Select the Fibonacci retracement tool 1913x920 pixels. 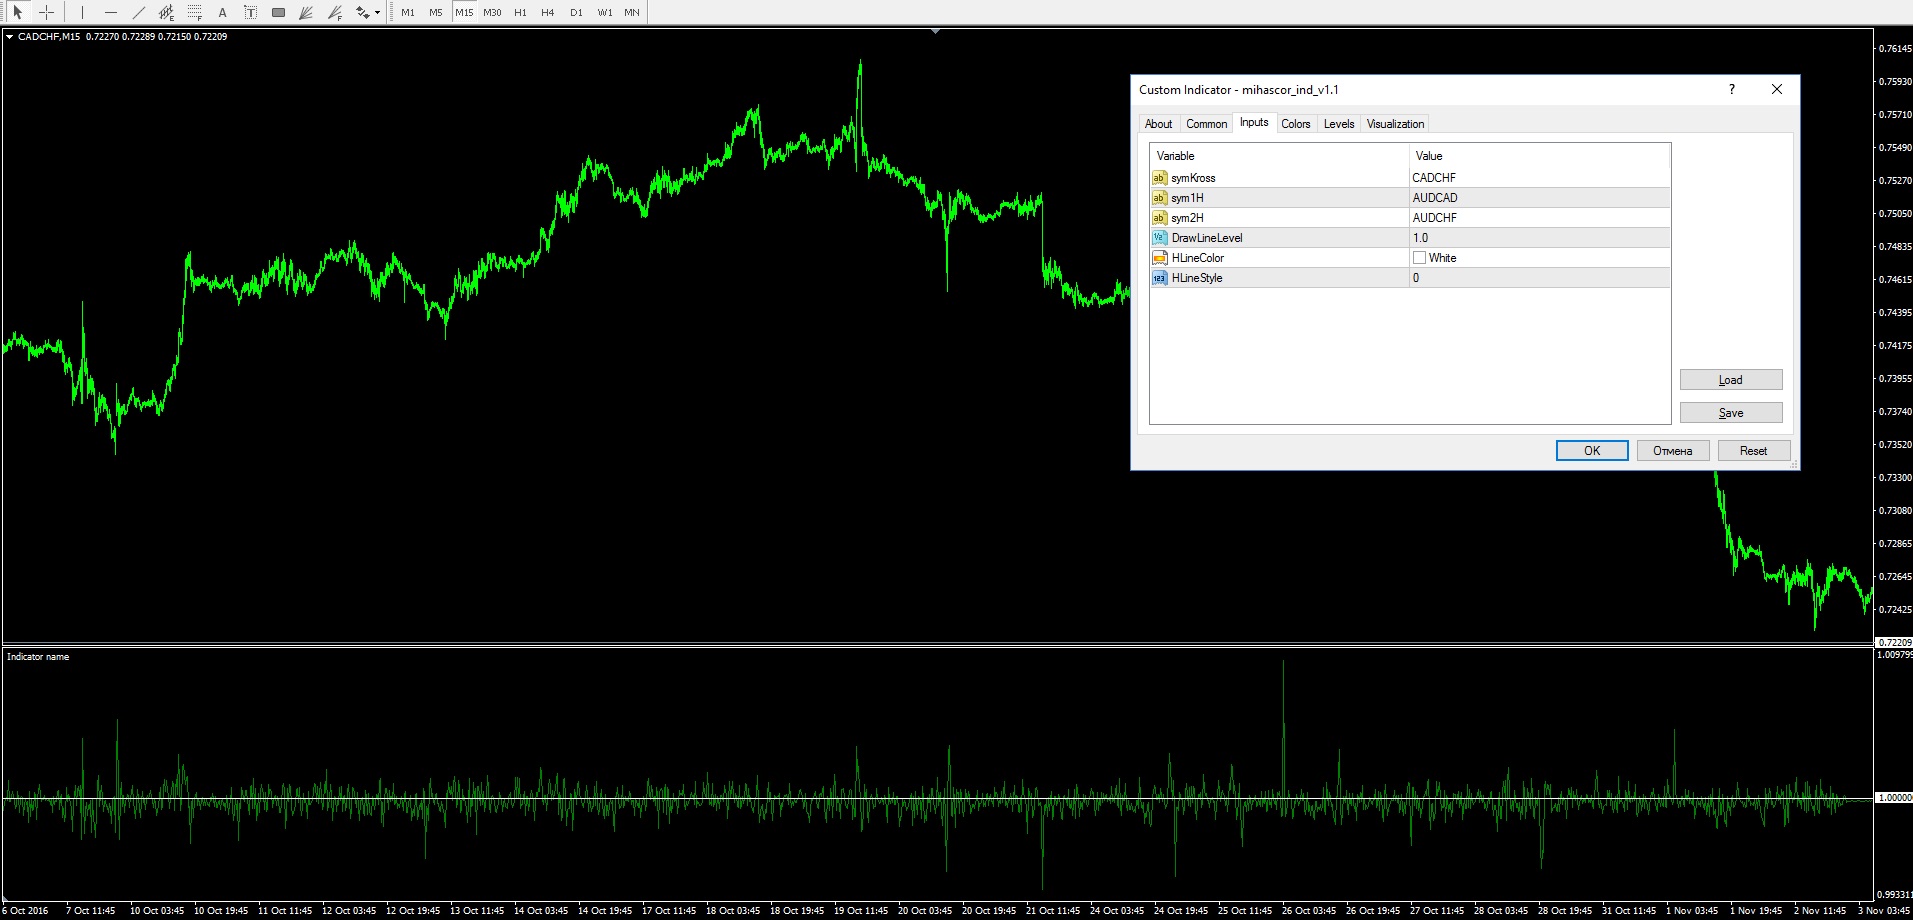[x=194, y=12]
